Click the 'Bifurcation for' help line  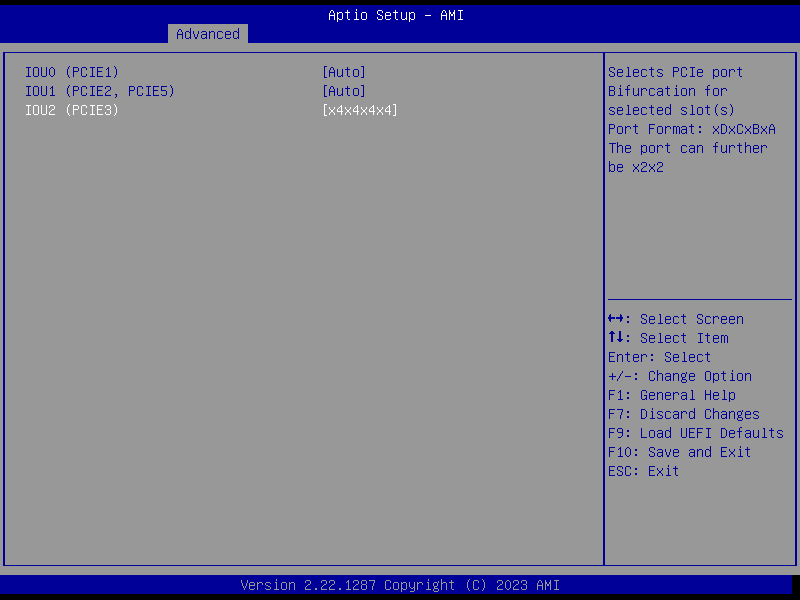pyautogui.click(x=668, y=91)
